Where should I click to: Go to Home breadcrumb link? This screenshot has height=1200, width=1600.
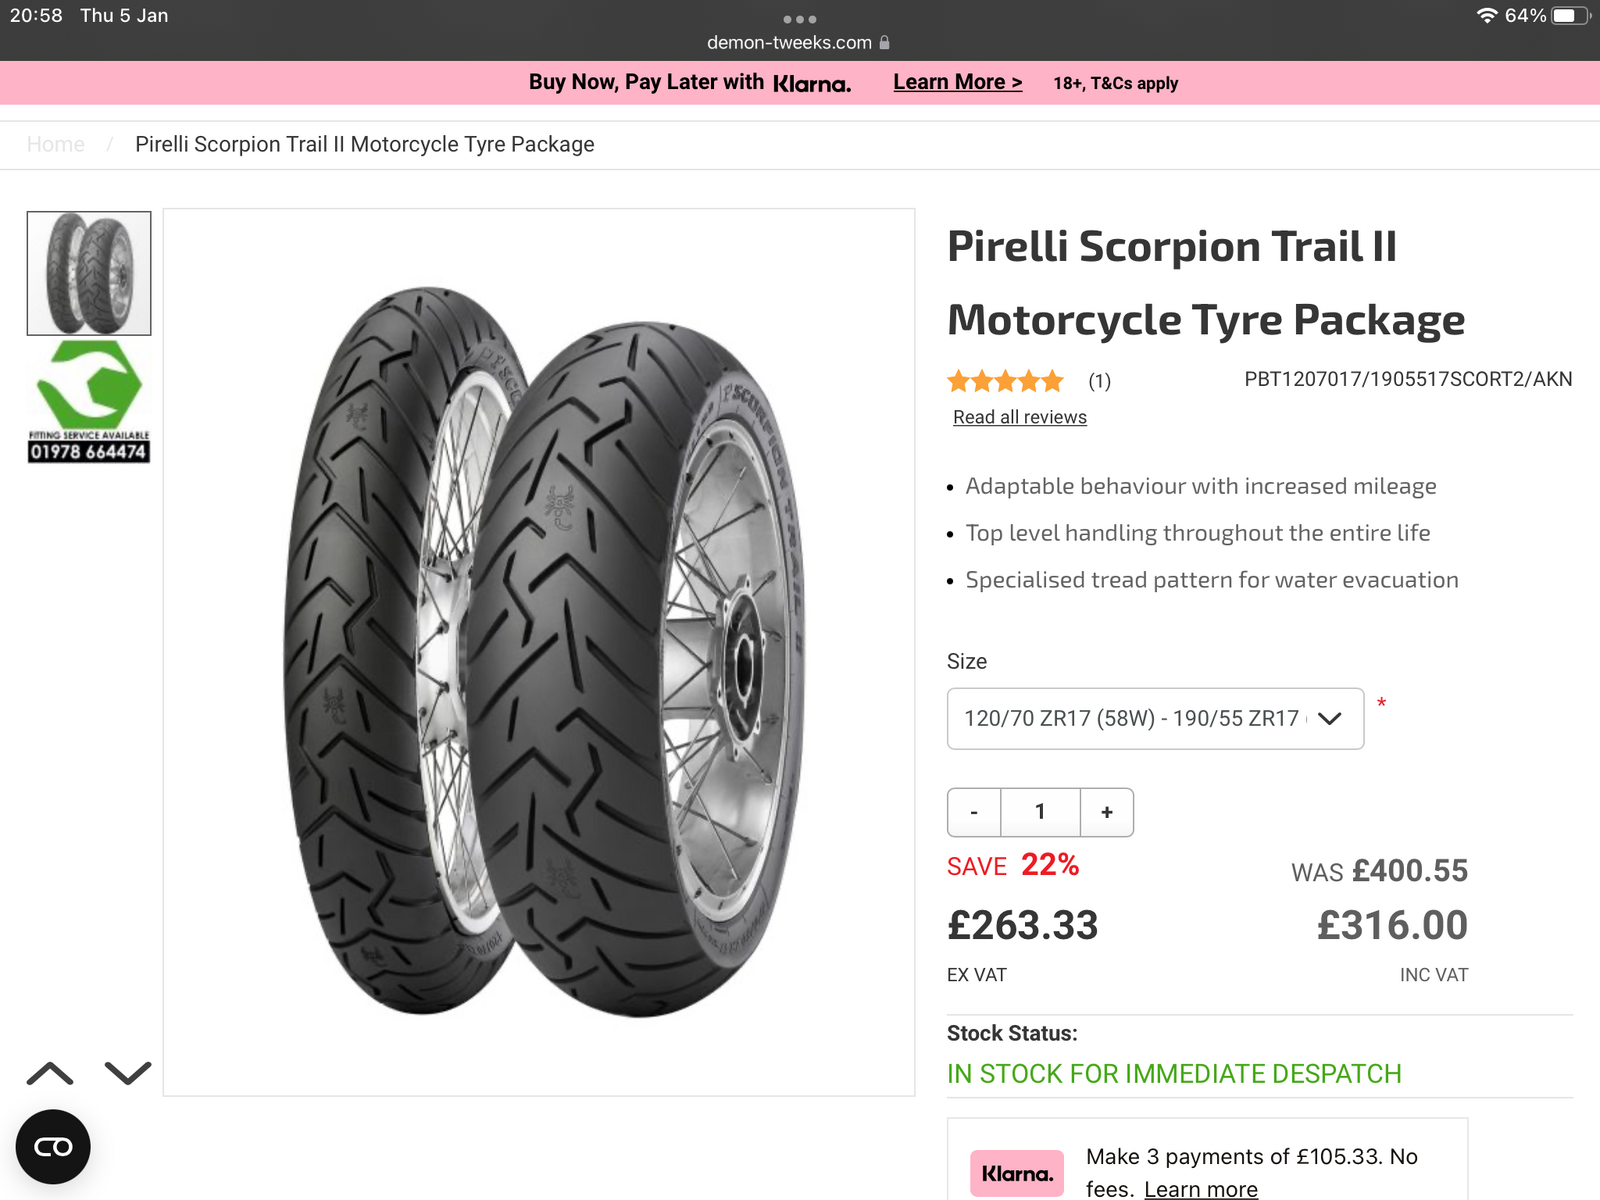(56, 144)
